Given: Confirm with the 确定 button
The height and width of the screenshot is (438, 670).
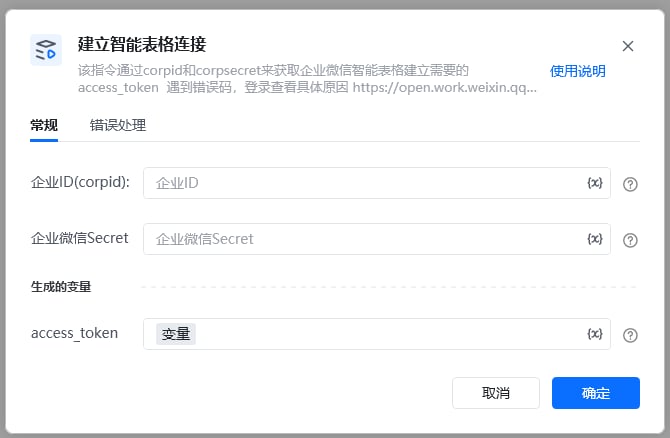Looking at the screenshot, I should tap(596, 393).
